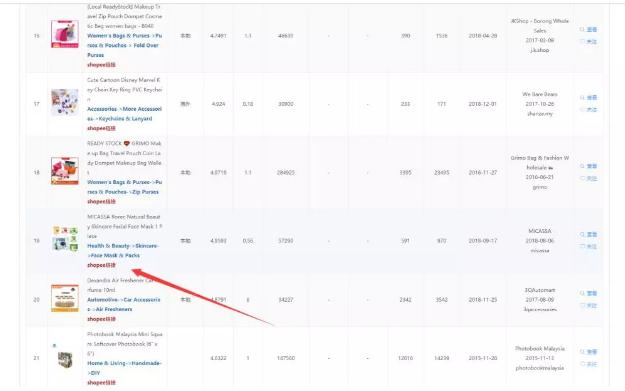Image resolution: width=625 pixels, height=391 pixels.
Task: Toggle follow for MICASSA face mask row
Action: pyautogui.click(x=588, y=246)
